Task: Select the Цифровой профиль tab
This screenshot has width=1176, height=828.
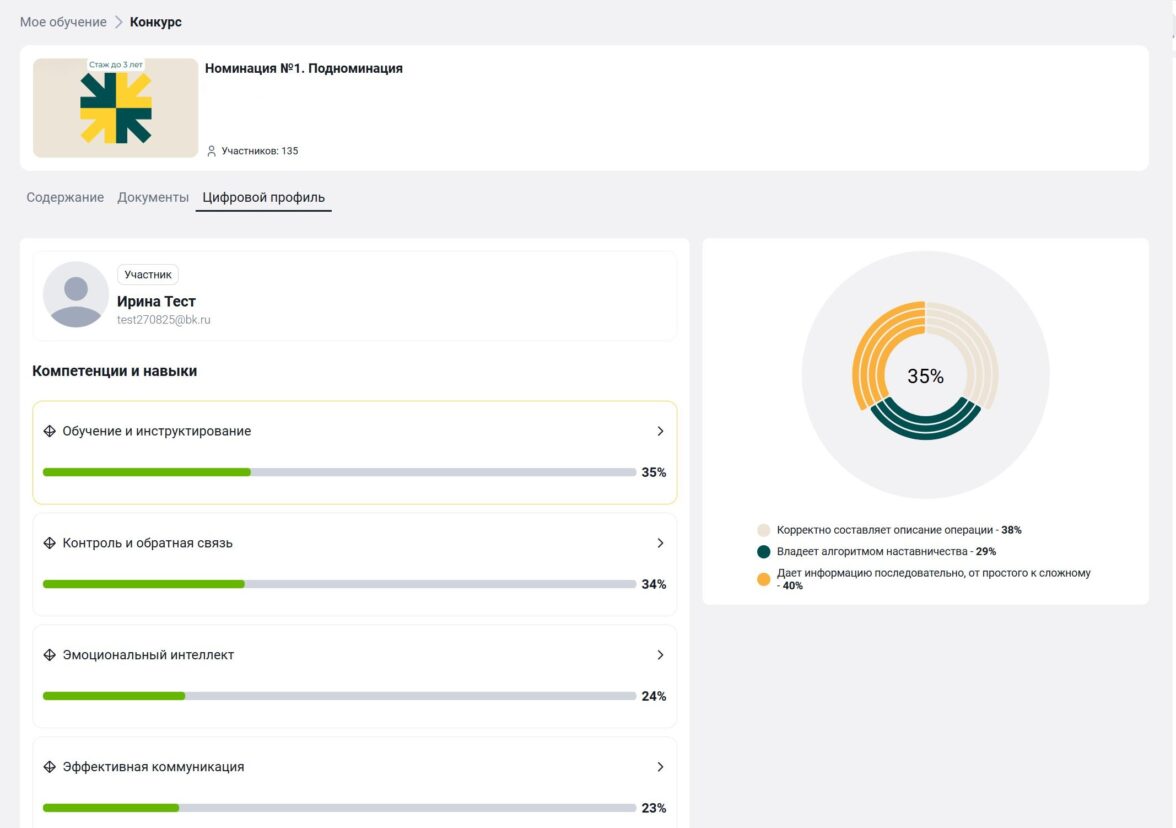Action: click(x=263, y=197)
